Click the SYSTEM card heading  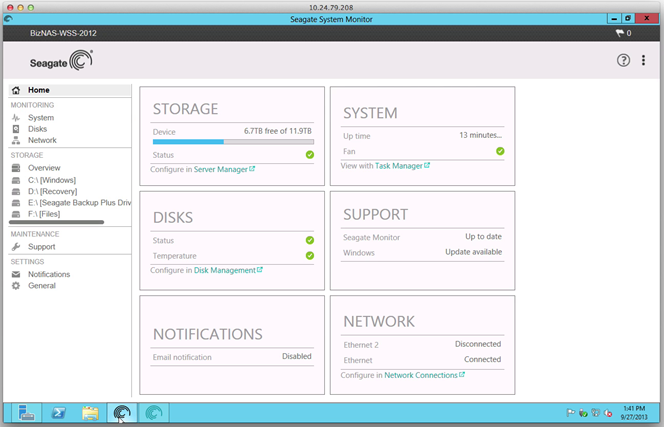pos(370,113)
